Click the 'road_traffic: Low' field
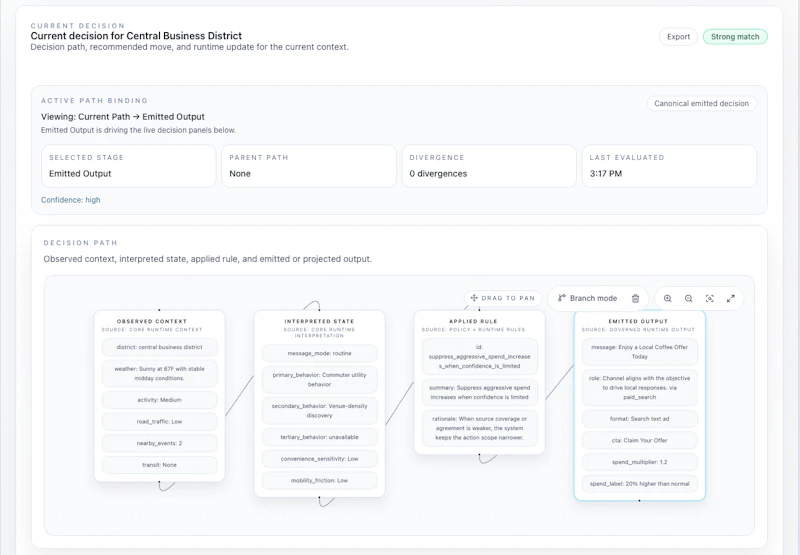This screenshot has width=800, height=555. click(x=159, y=422)
